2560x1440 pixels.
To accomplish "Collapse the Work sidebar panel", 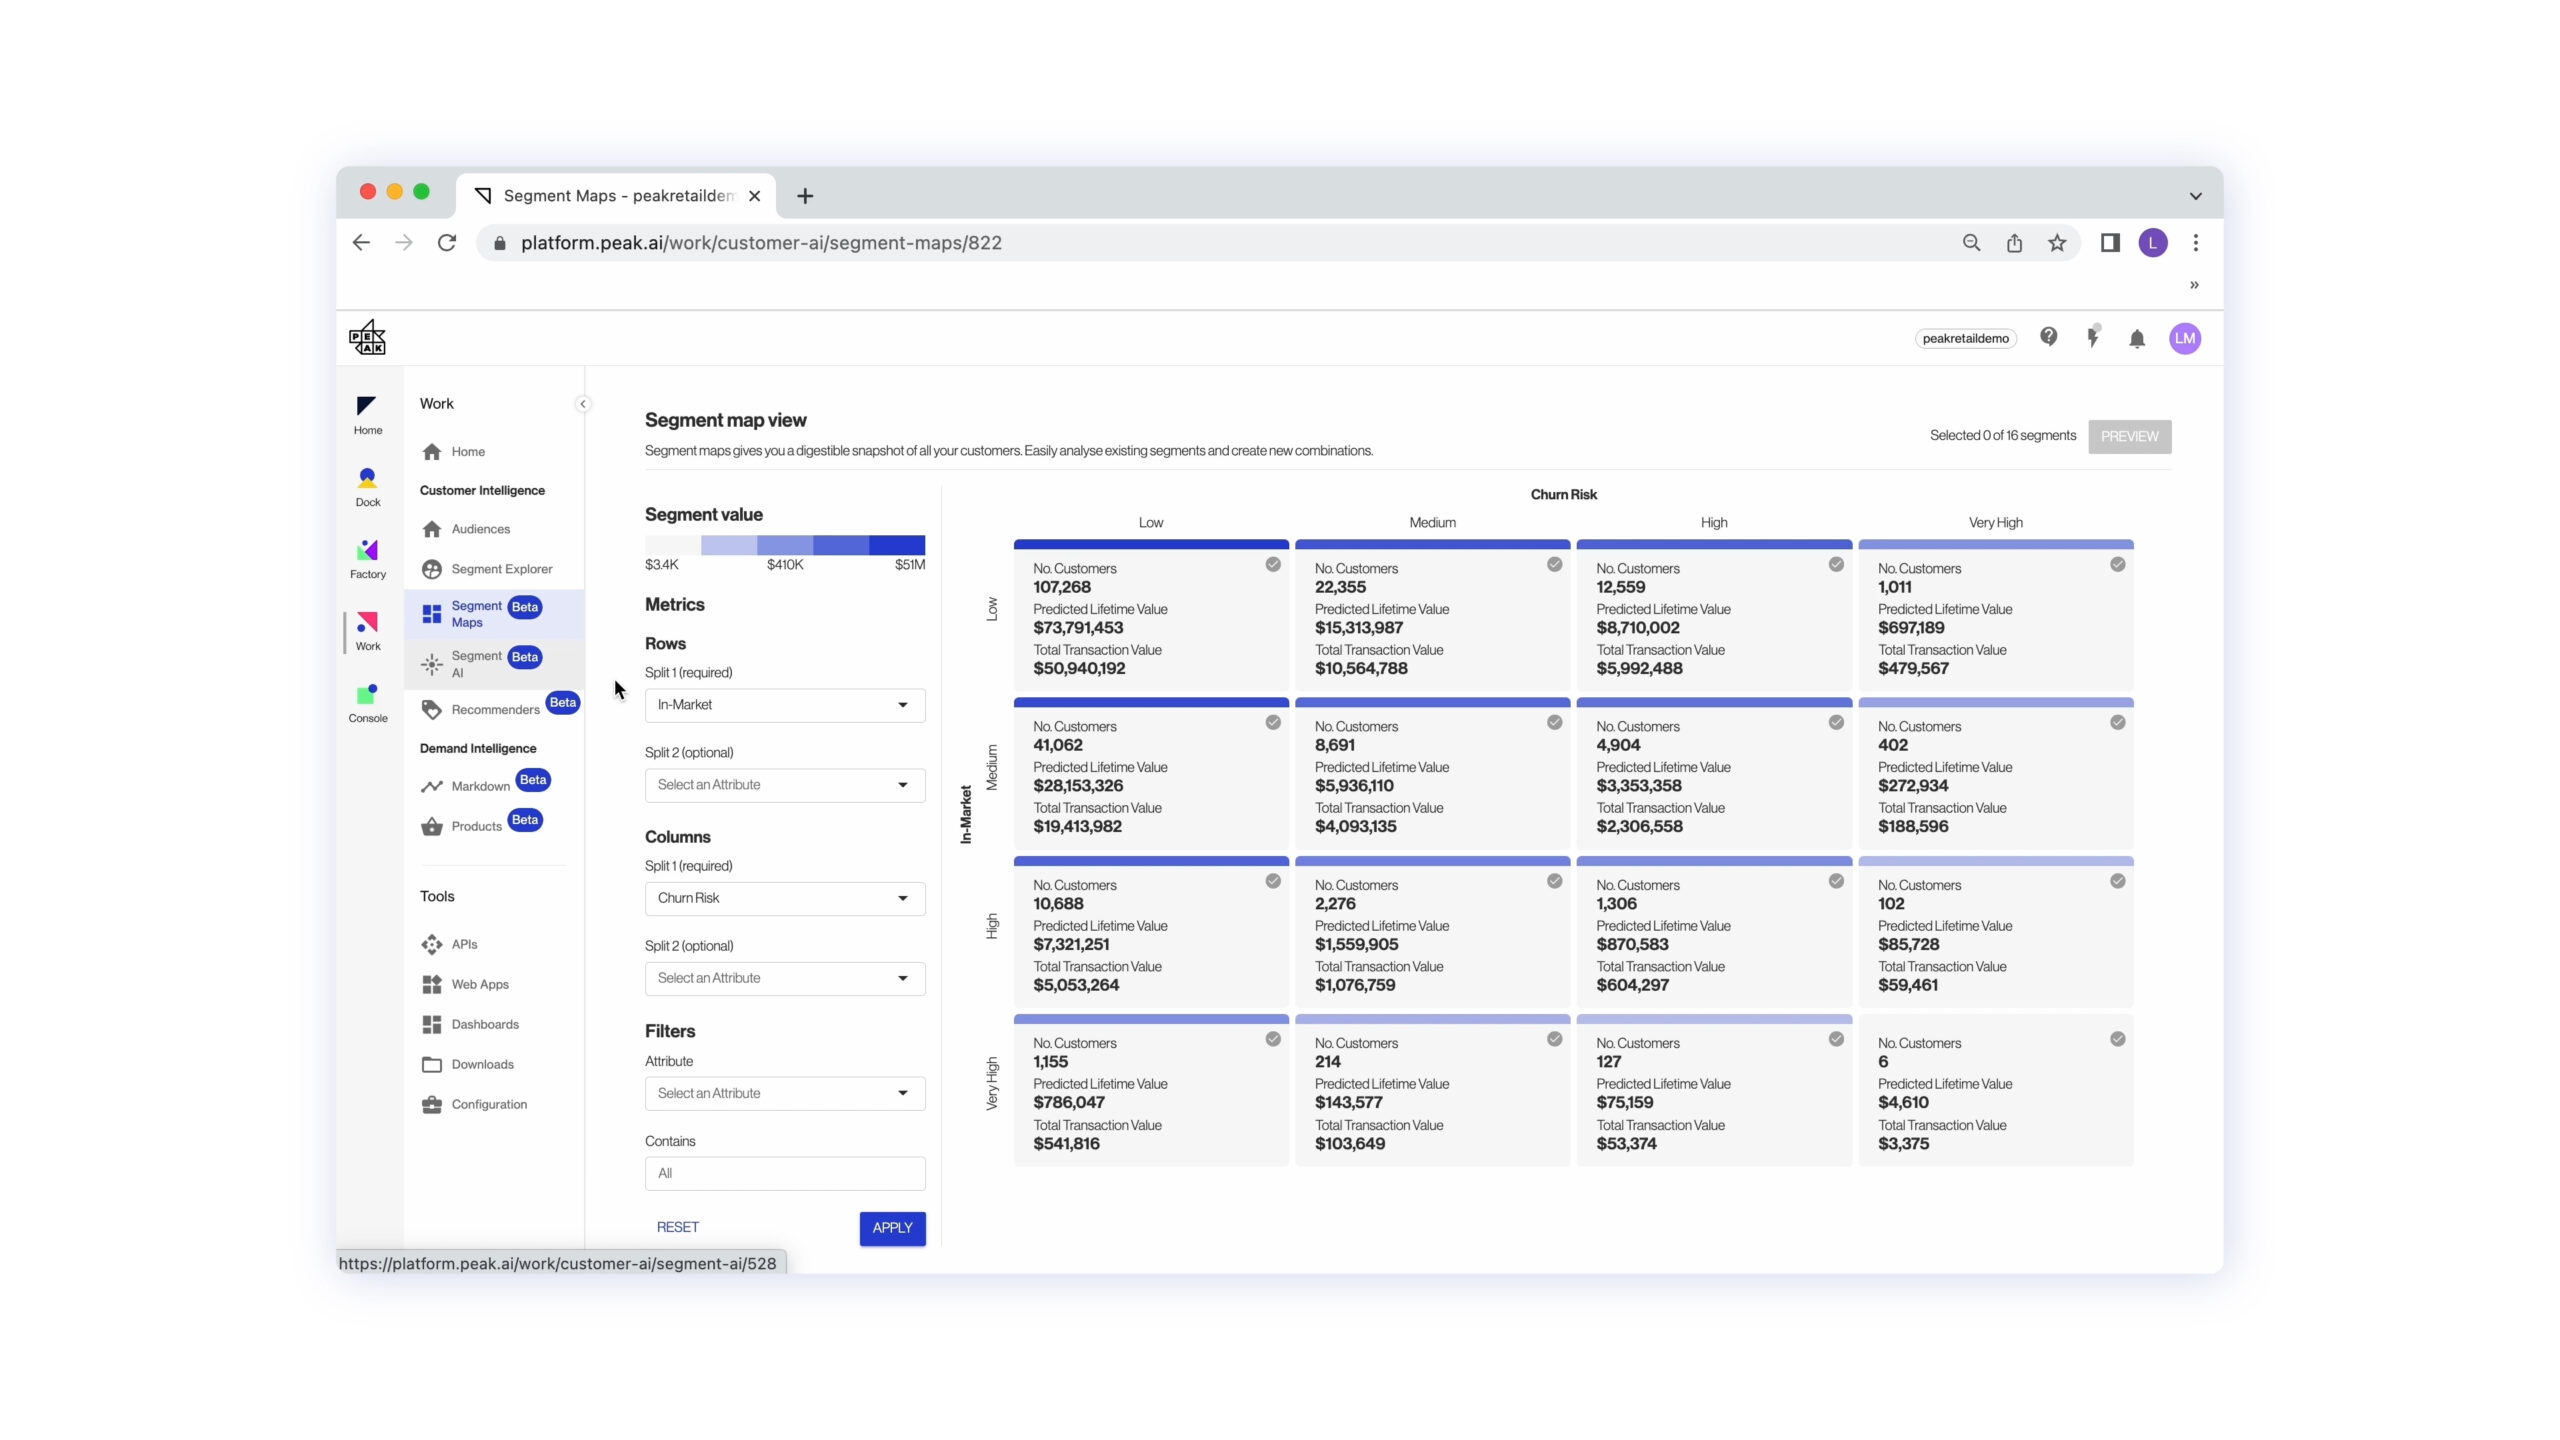I will 583,404.
